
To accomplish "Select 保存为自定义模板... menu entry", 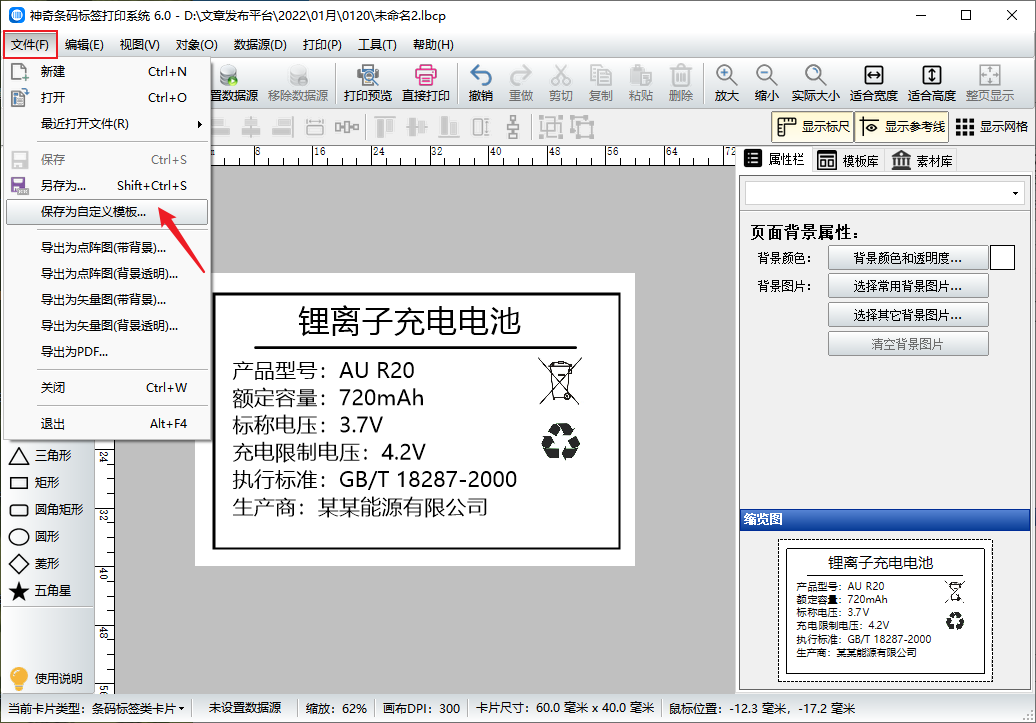I will tap(107, 212).
